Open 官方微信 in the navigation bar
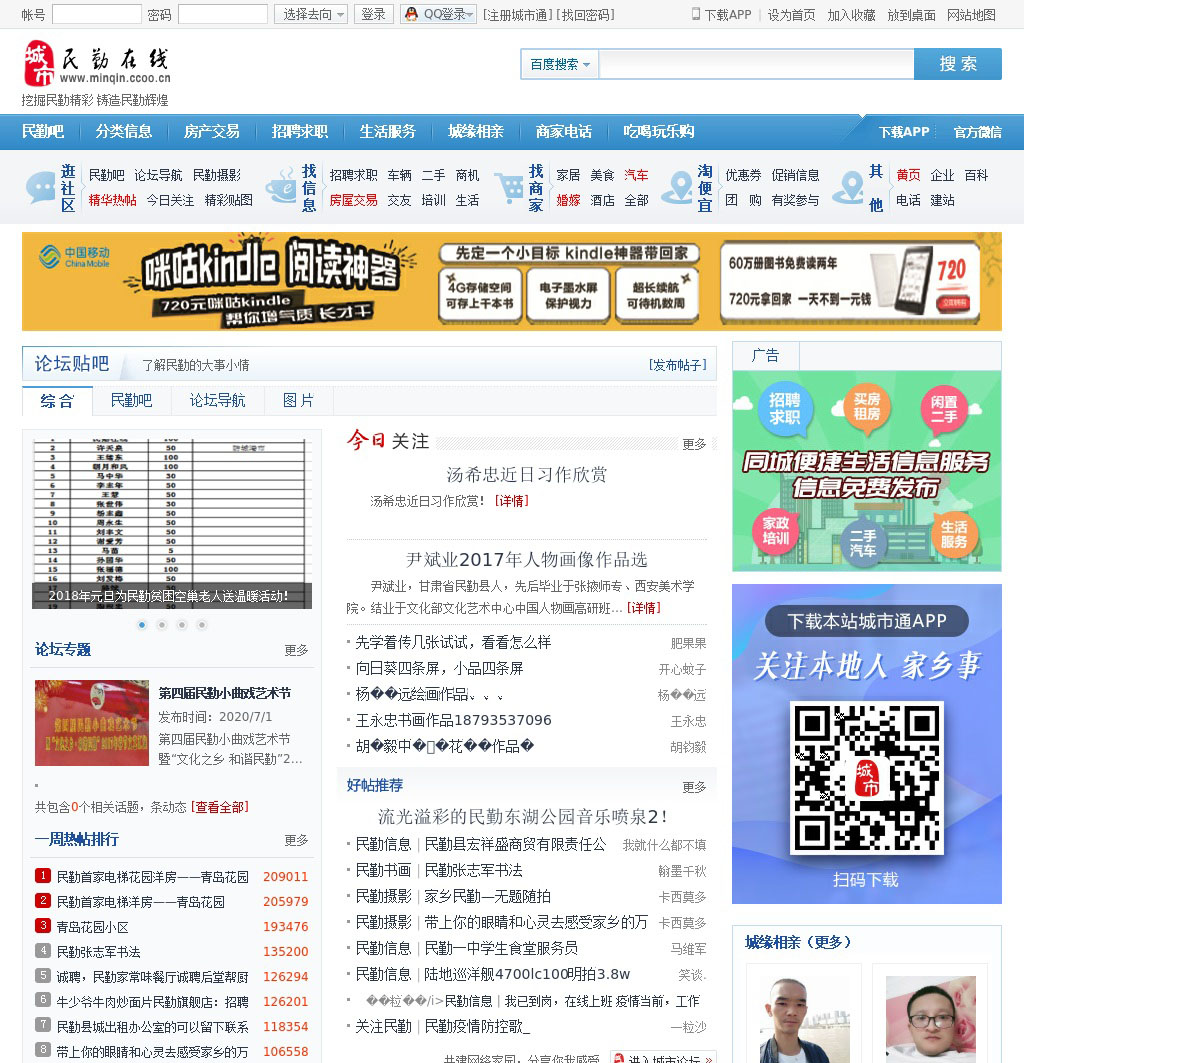The height and width of the screenshot is (1063, 1200). click(x=977, y=132)
